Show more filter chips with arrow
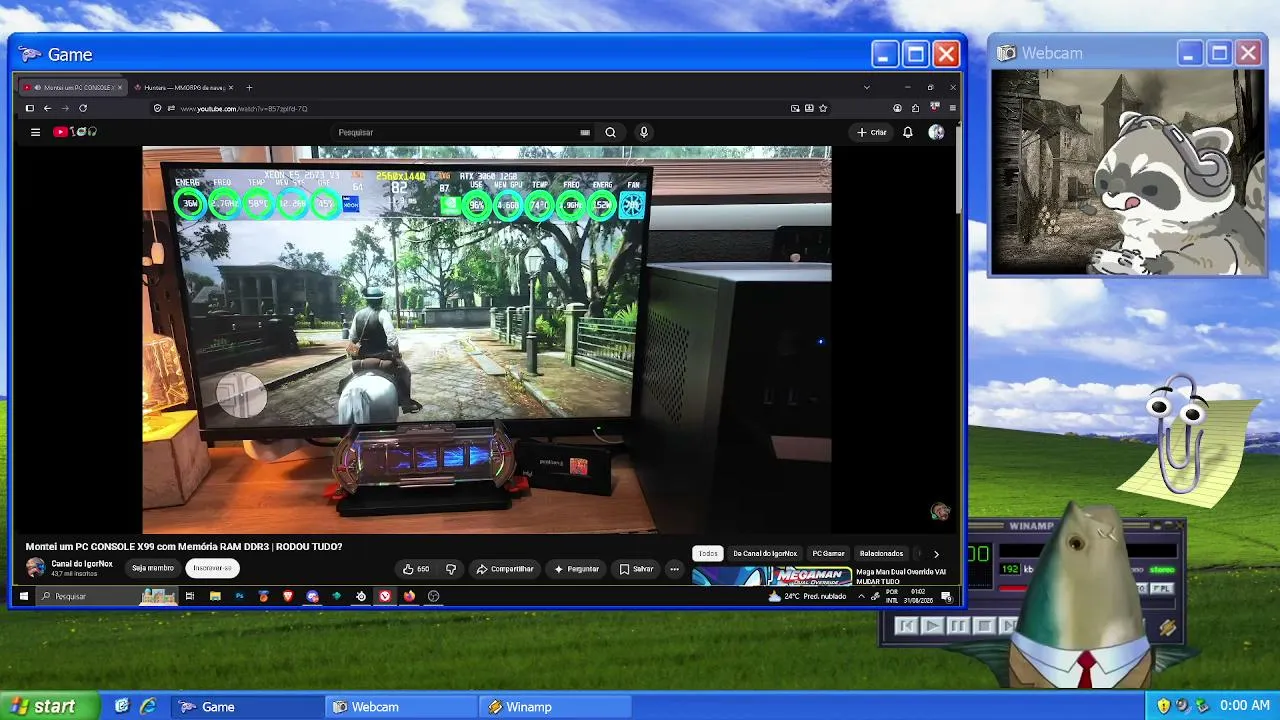The image size is (1280, 720). point(936,553)
